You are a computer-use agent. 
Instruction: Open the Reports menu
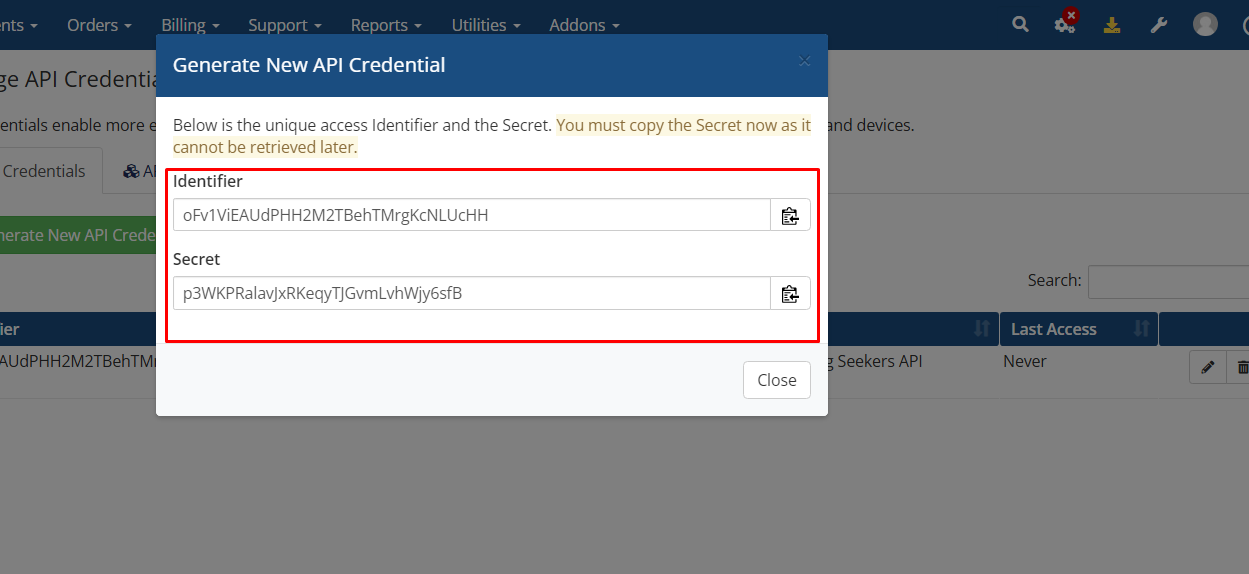click(386, 25)
